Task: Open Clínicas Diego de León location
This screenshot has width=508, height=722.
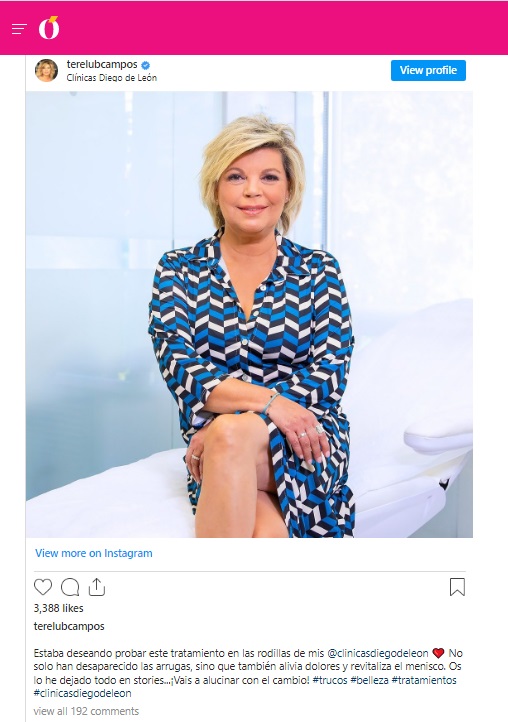Action: coord(112,78)
